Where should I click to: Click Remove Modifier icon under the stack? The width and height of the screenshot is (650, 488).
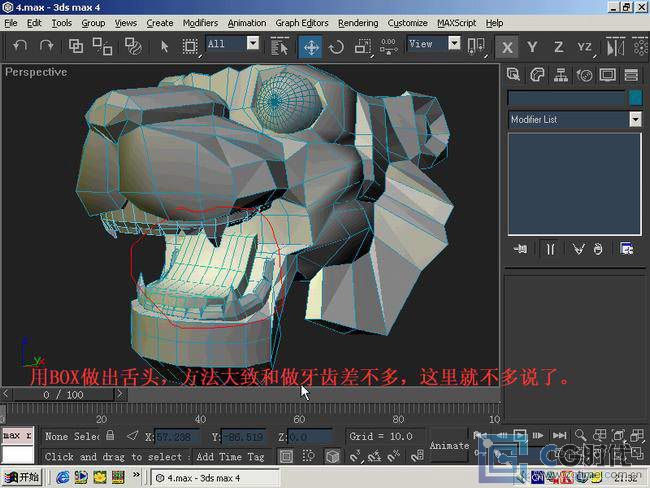point(597,249)
